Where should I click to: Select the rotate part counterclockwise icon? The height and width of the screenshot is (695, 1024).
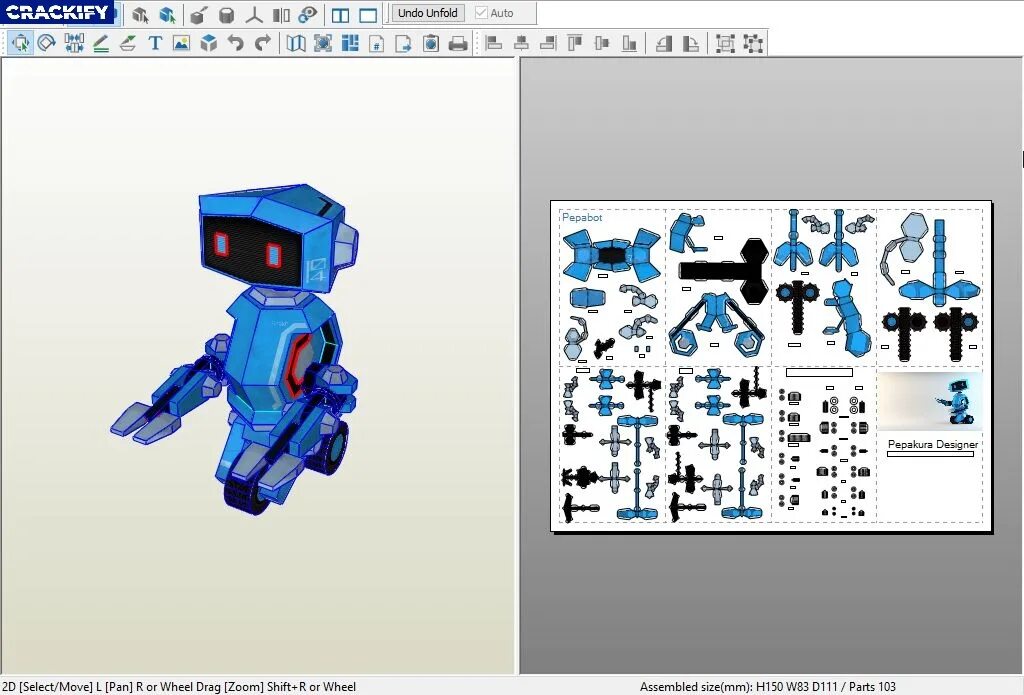(664, 43)
